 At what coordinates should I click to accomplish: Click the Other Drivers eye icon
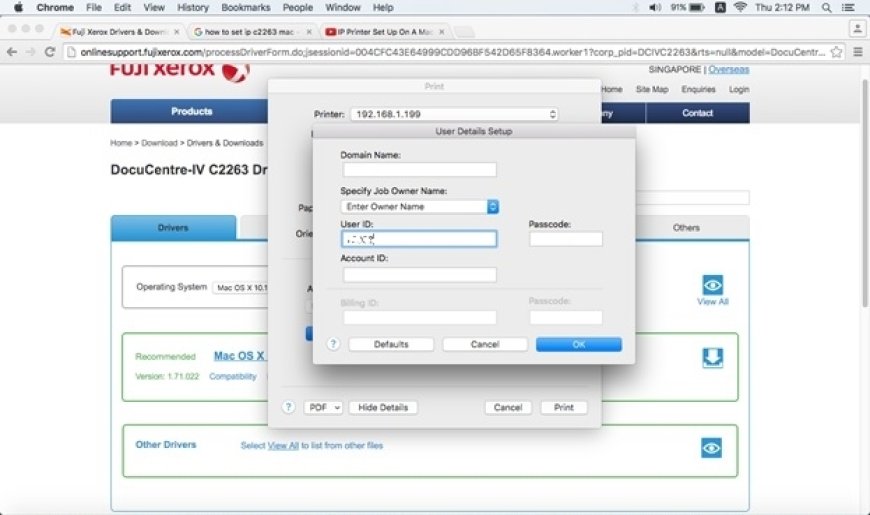tap(711, 448)
